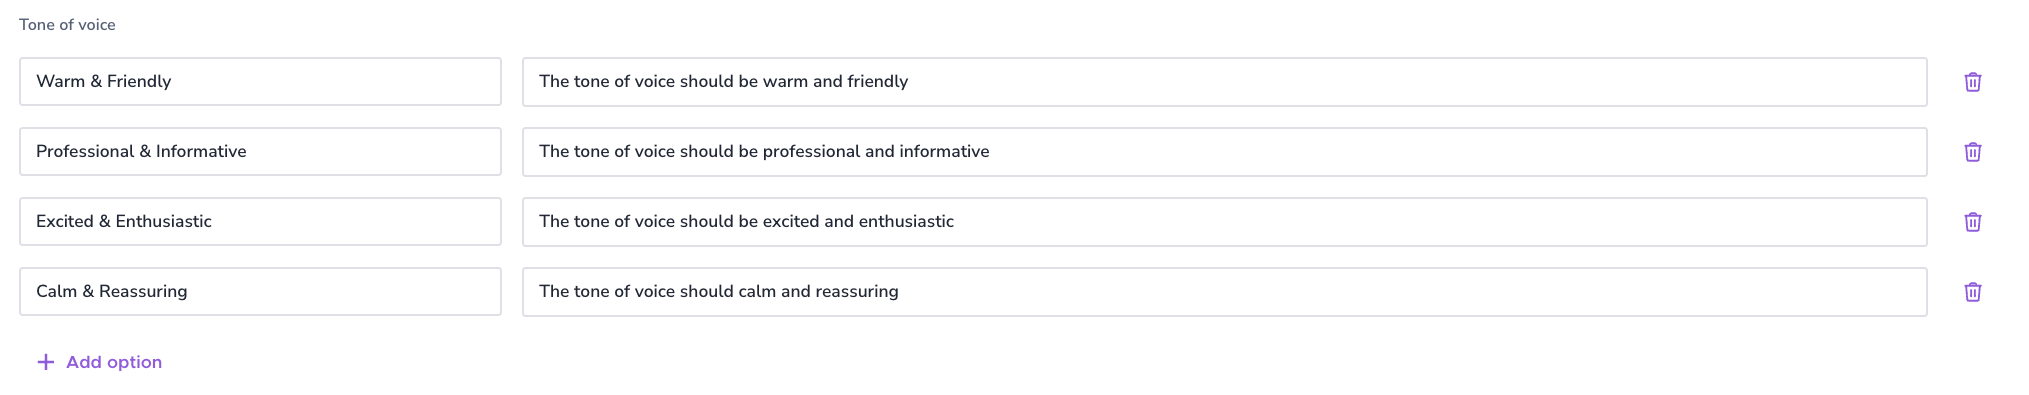Select the Calm & Reassuring name field
Viewport: 2029px width, 395px height.
click(x=260, y=291)
